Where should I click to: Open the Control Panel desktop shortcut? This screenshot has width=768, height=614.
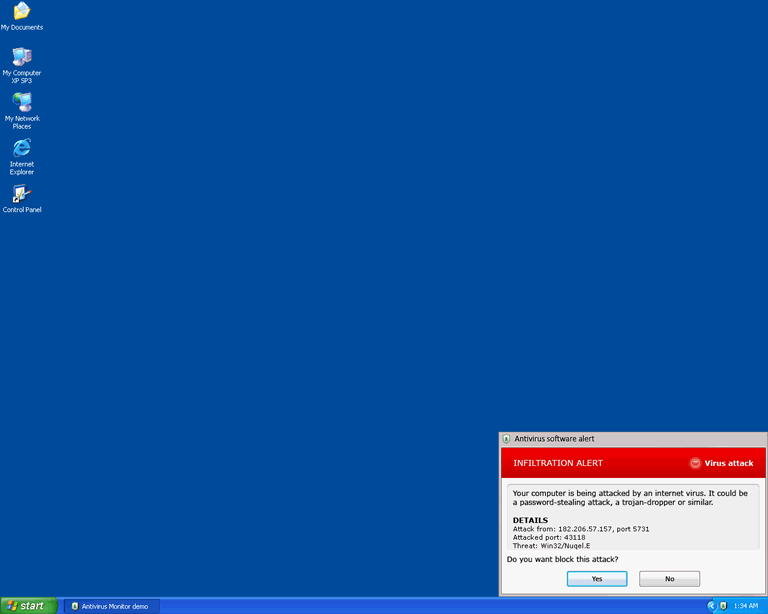(21, 194)
